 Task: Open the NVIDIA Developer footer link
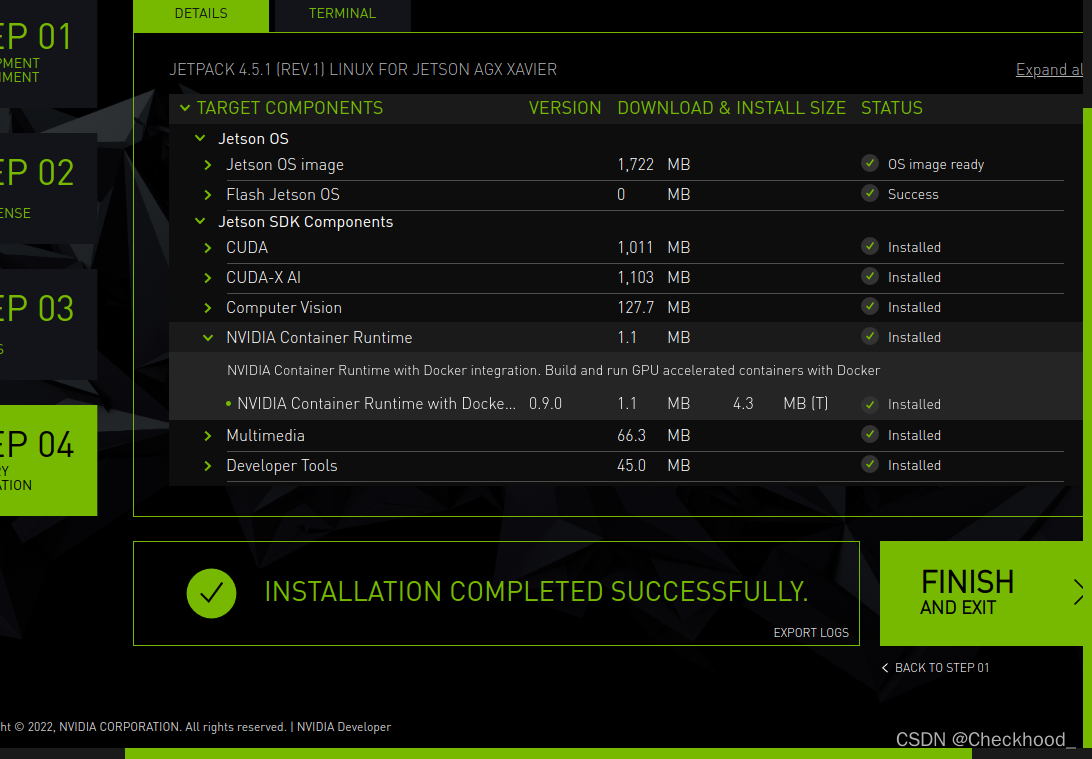tap(344, 727)
